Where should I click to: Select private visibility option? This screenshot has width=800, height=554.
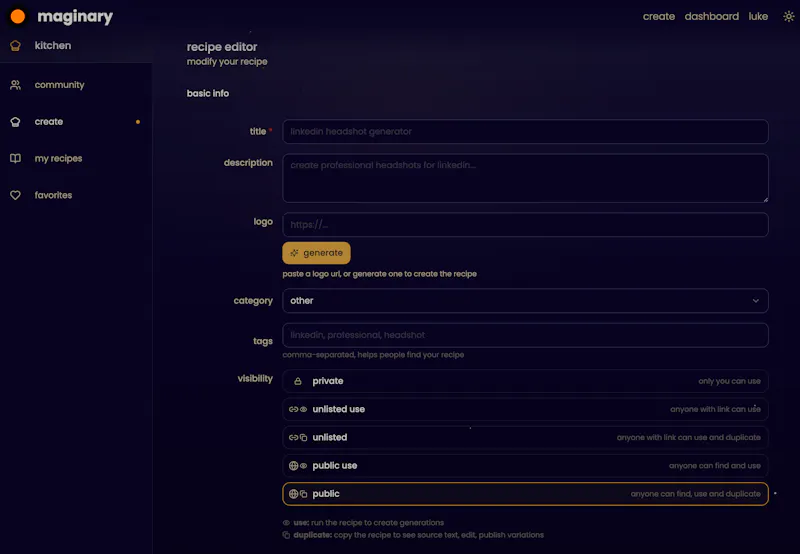[526, 381]
